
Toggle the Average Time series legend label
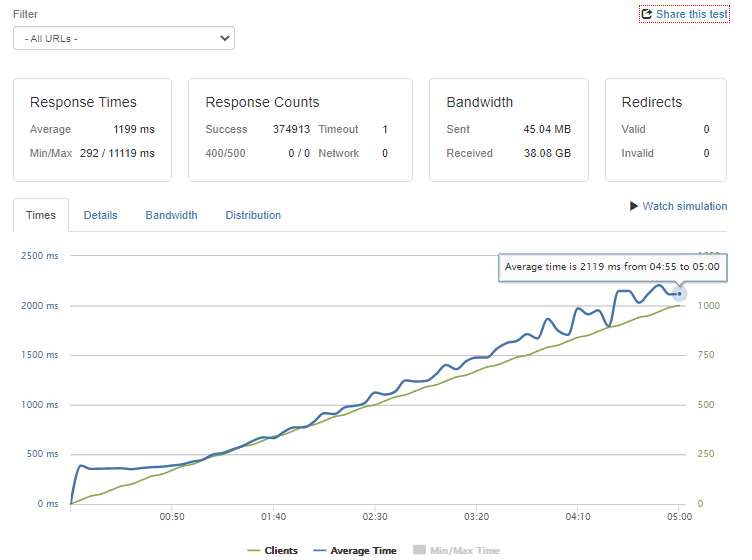362,550
